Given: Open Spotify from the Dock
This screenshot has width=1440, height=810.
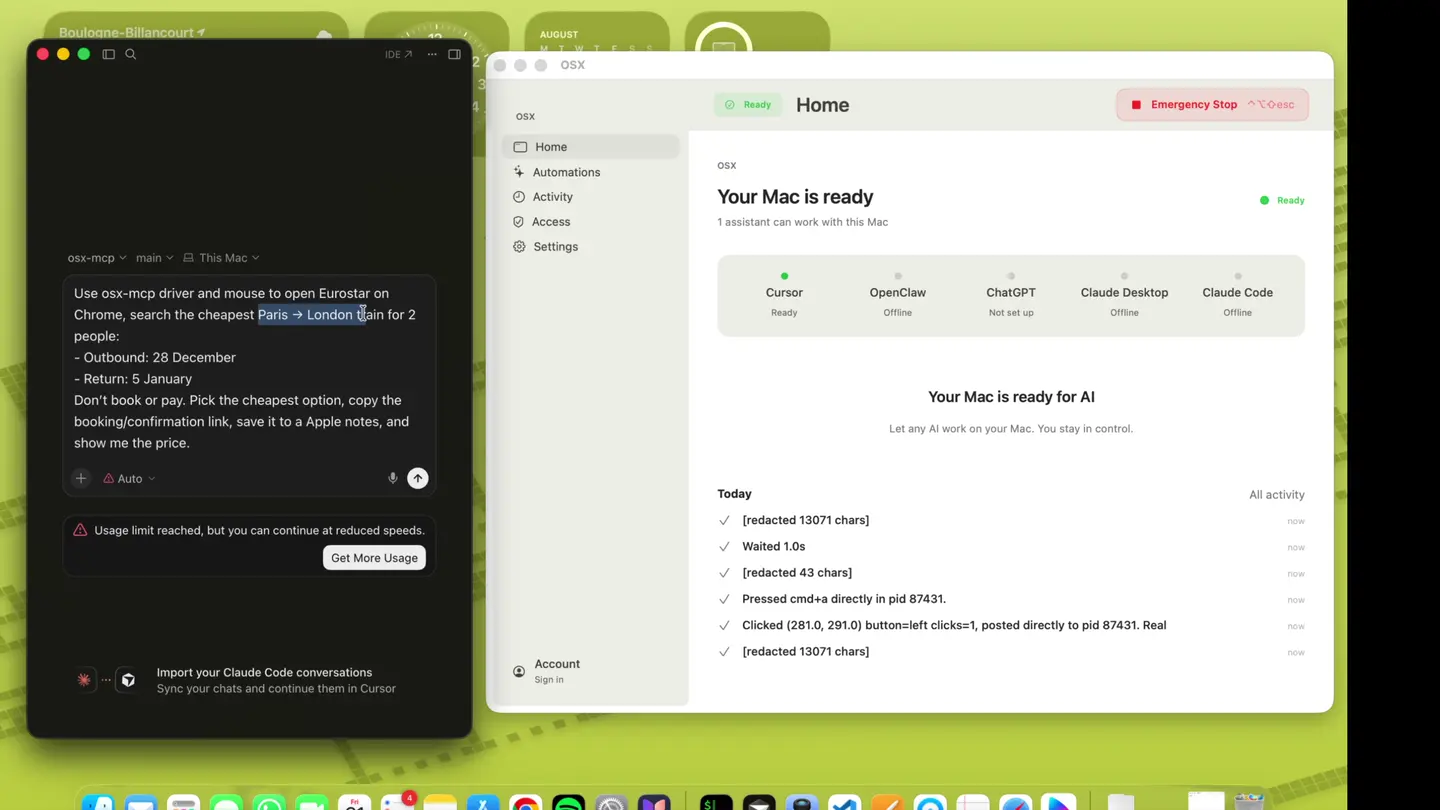Looking at the screenshot, I should 569,802.
